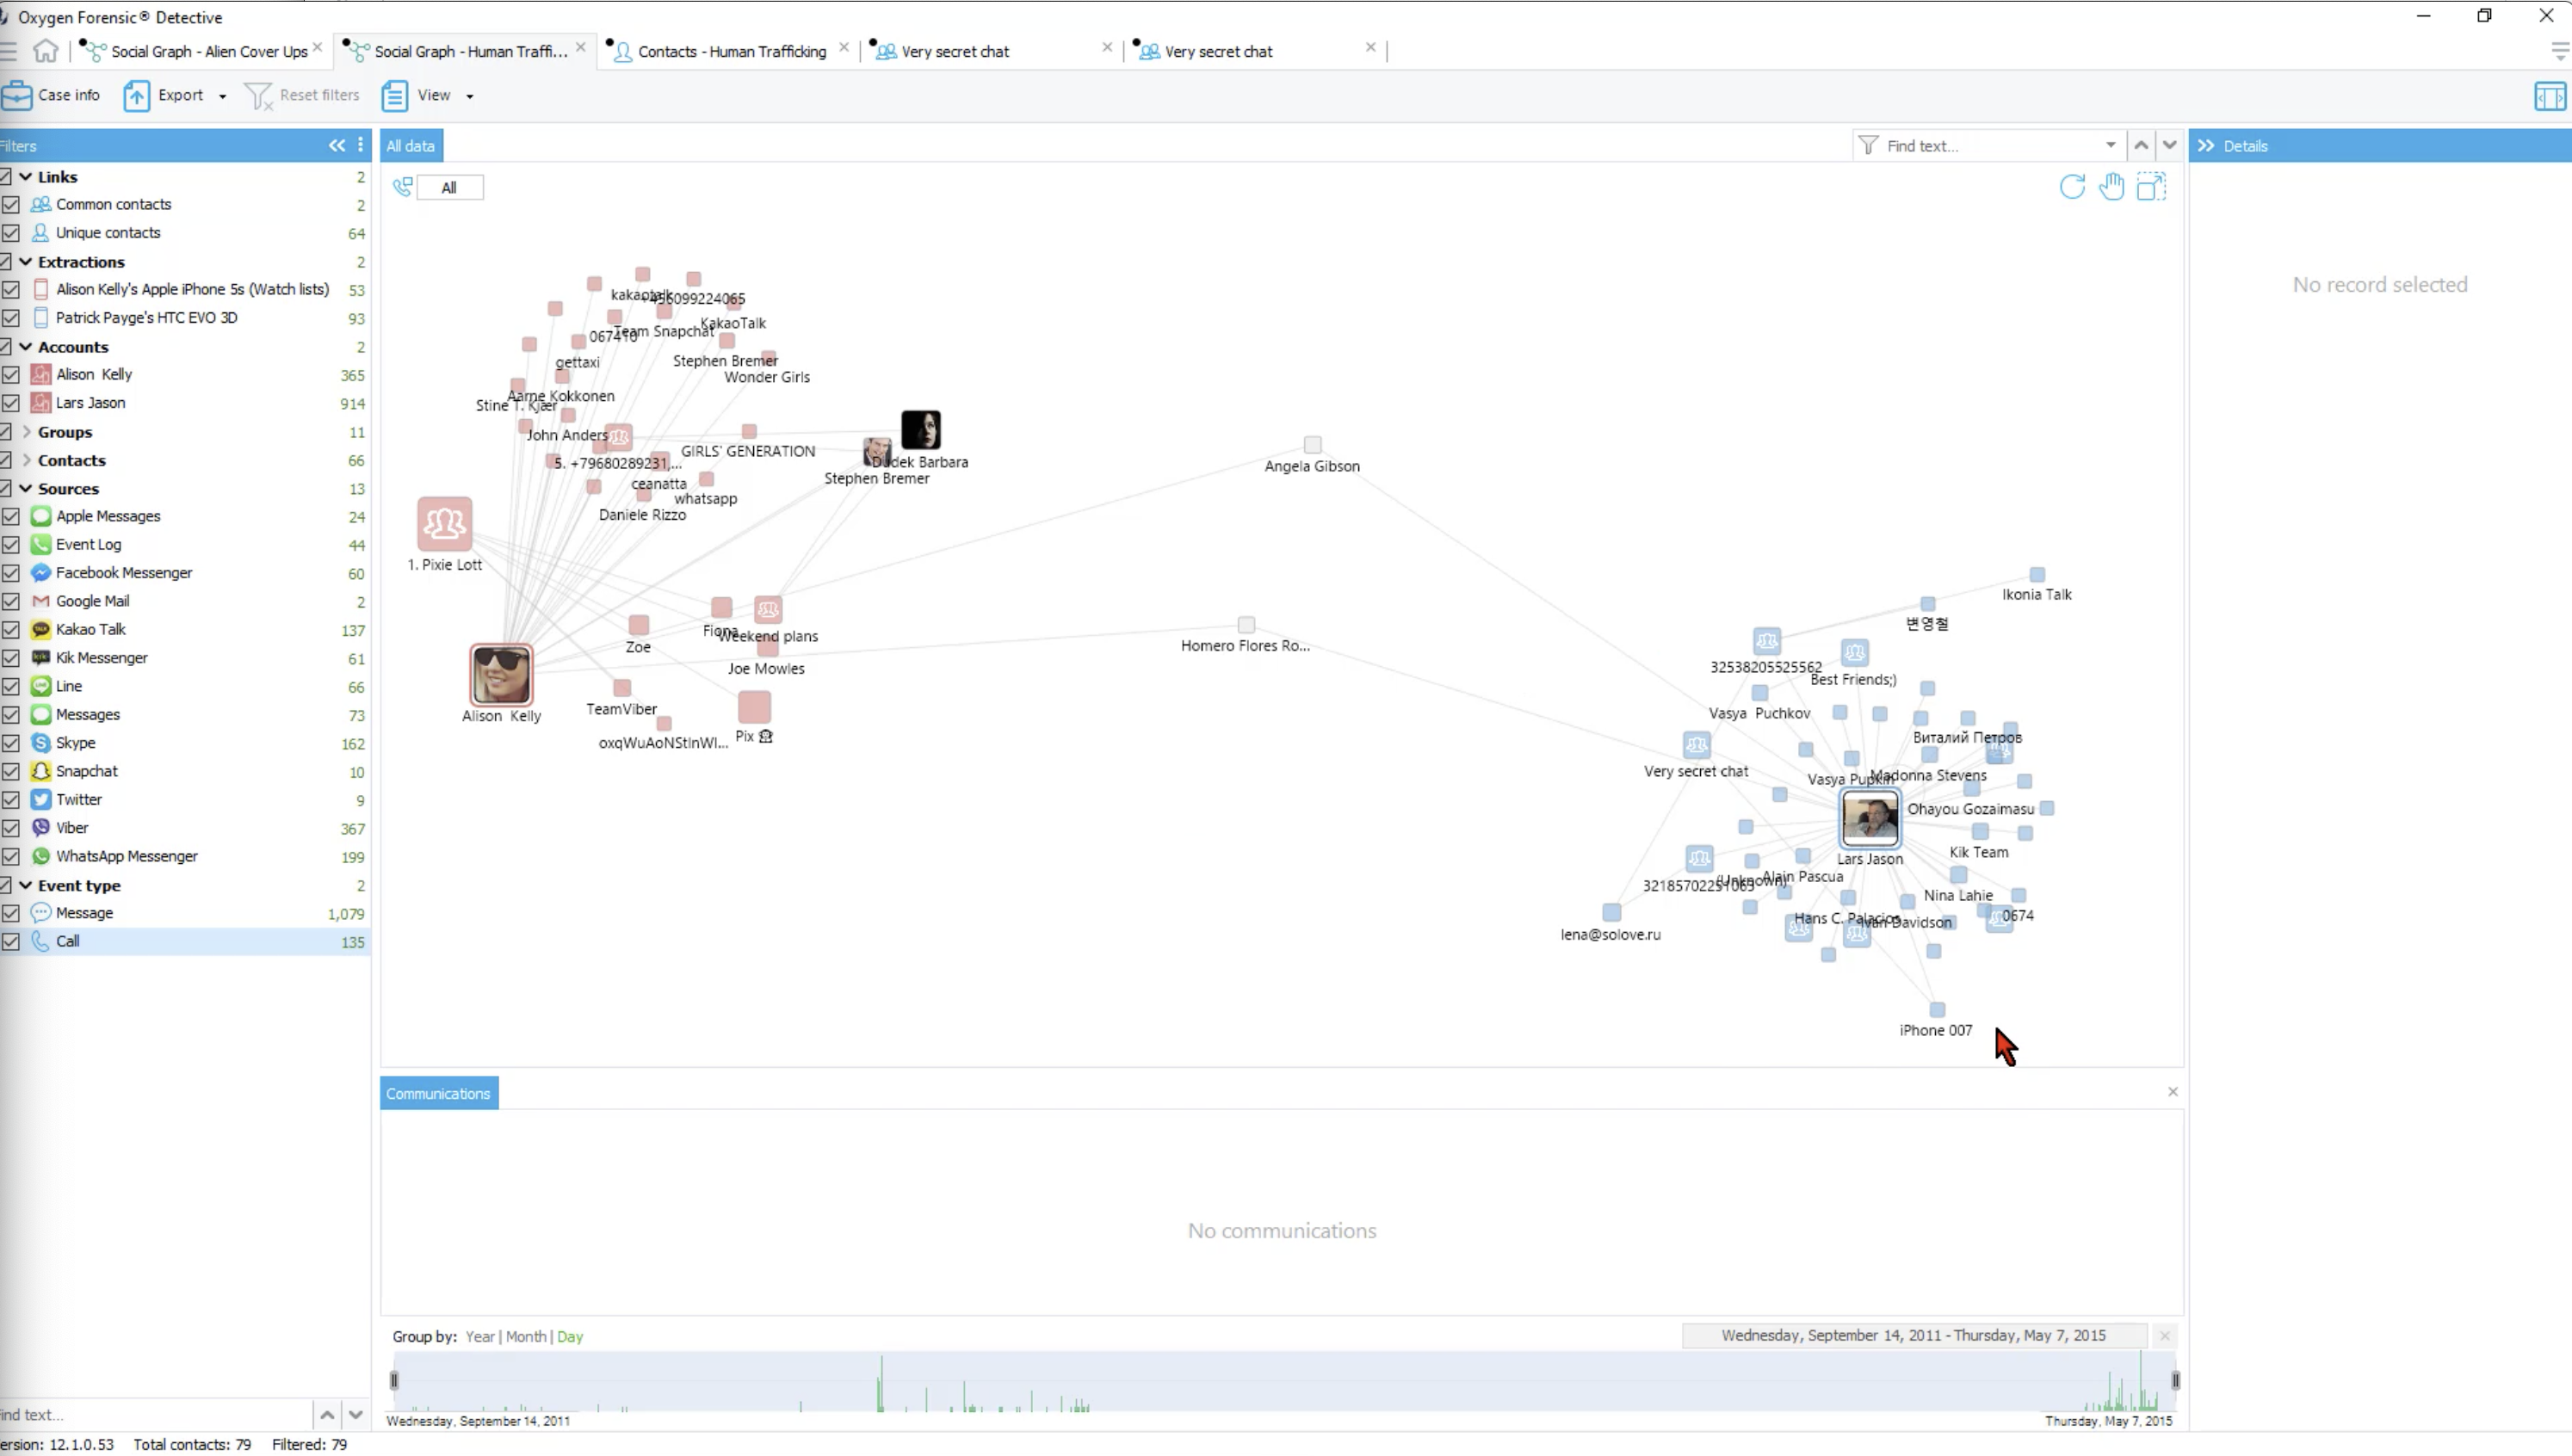
Task: Expand the Contacts filter section
Action: tap(26, 460)
